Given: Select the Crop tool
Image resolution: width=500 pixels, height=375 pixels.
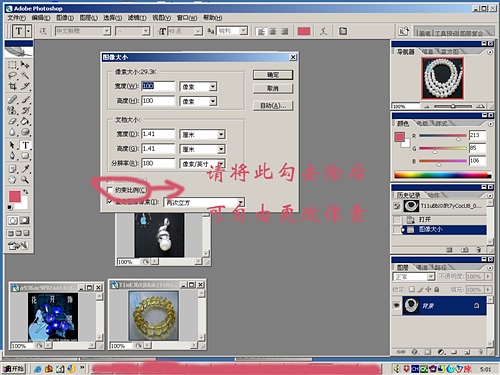Looking at the screenshot, I should 13,86.
